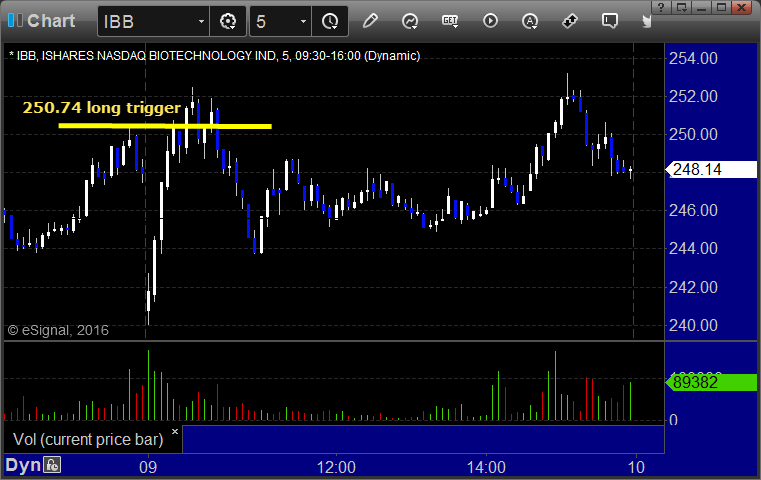Image resolution: width=761 pixels, height=480 pixels.
Task: Open time template clock icon
Action: point(330,21)
